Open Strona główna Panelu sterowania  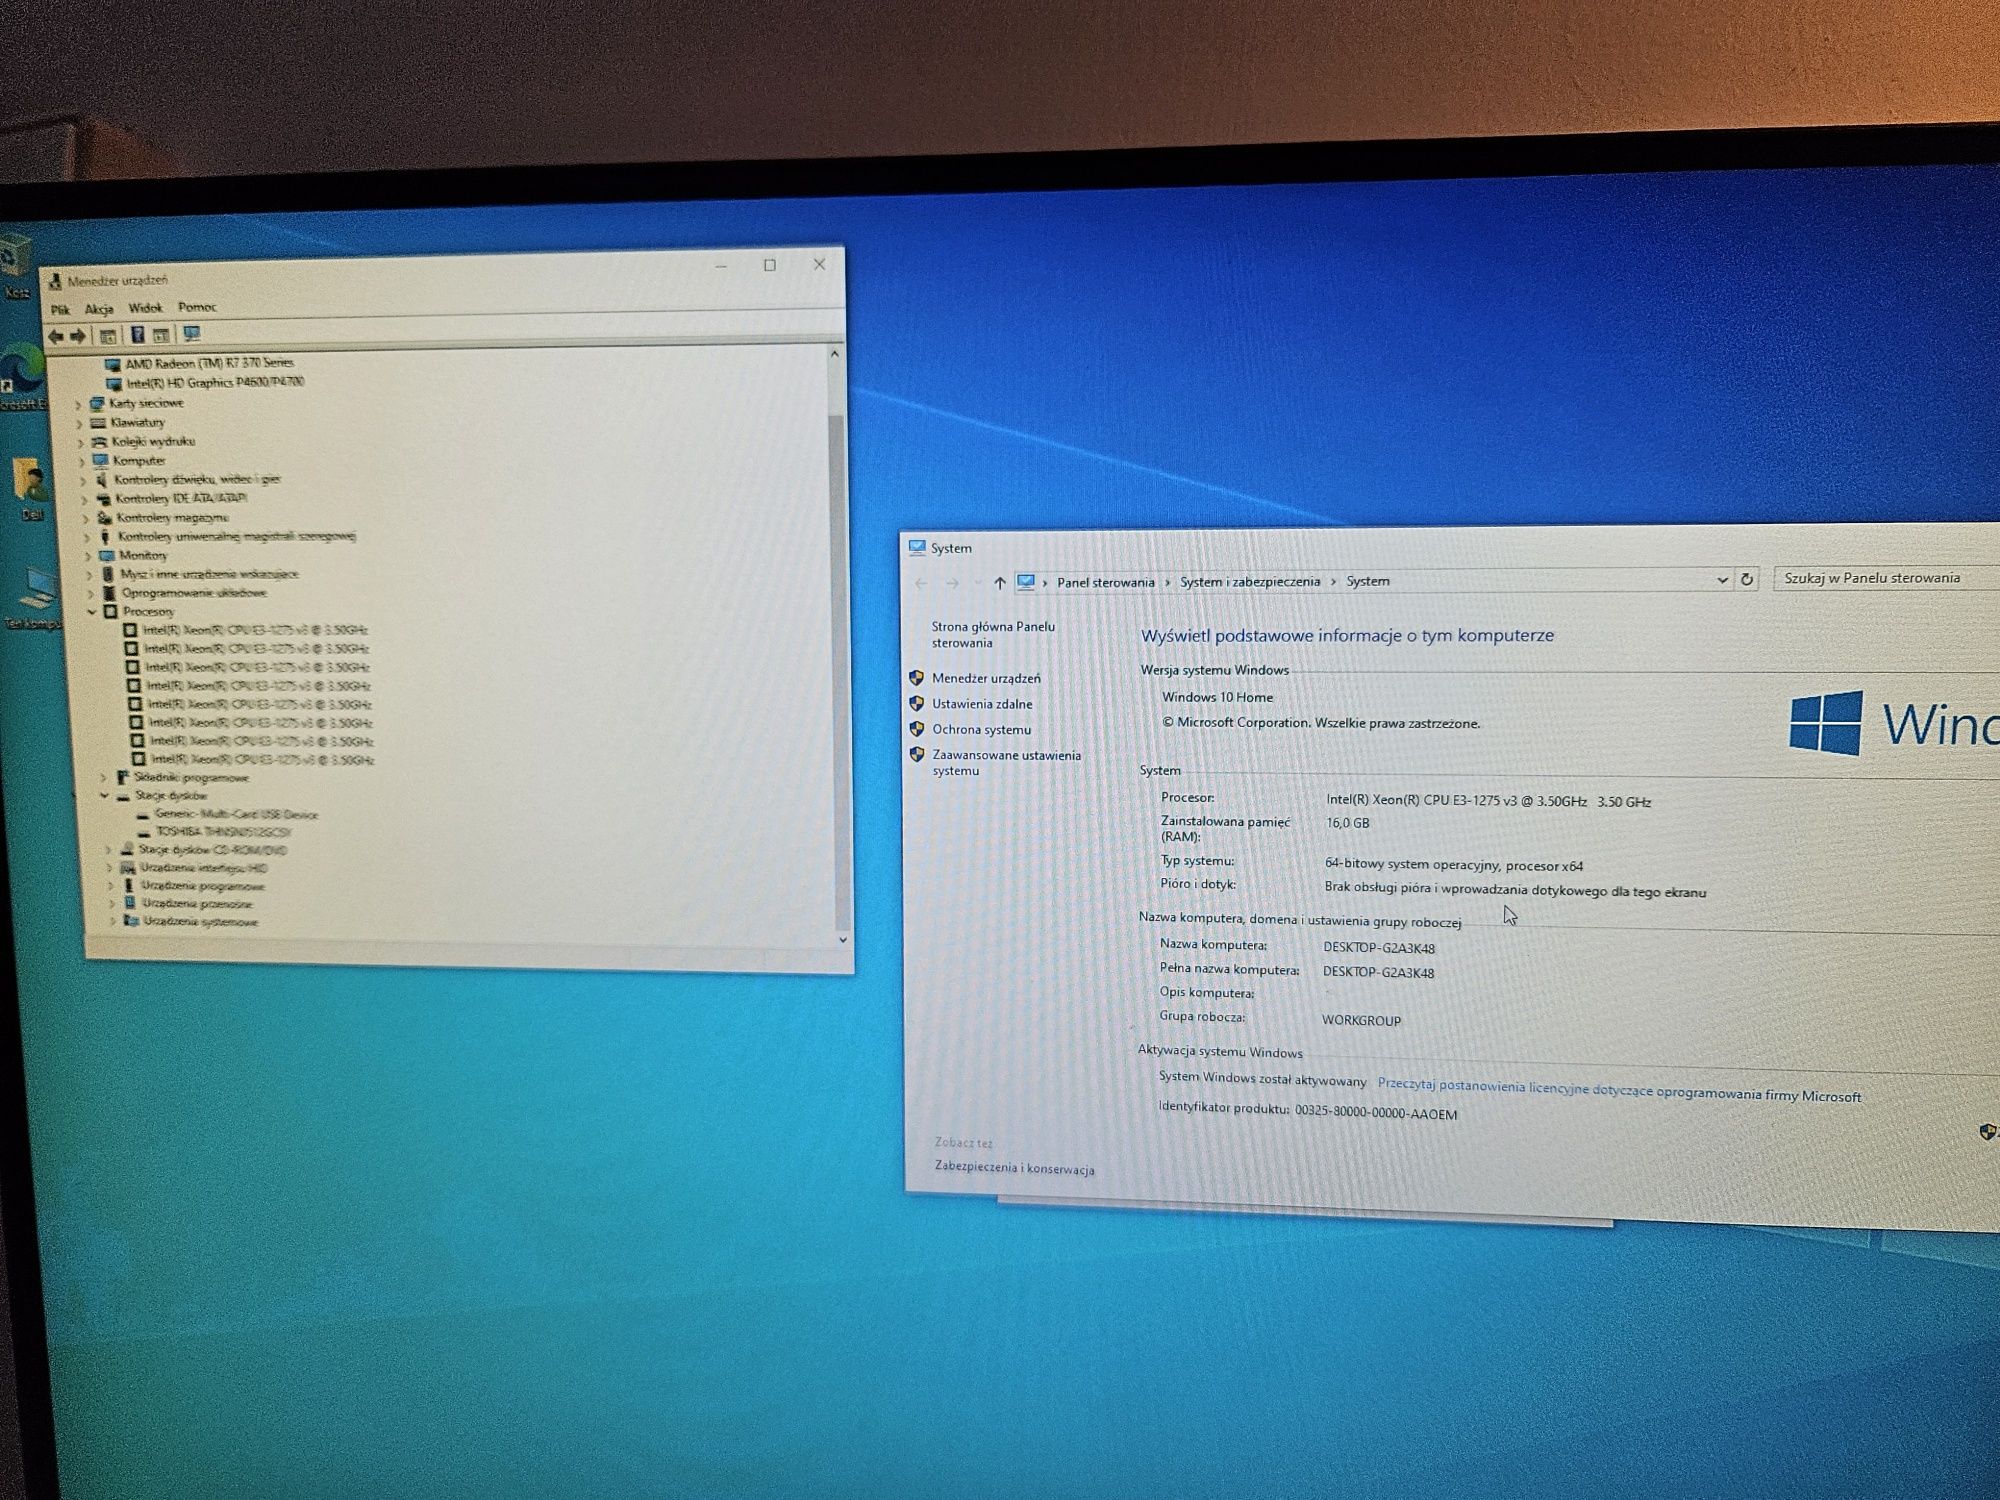coord(993,635)
